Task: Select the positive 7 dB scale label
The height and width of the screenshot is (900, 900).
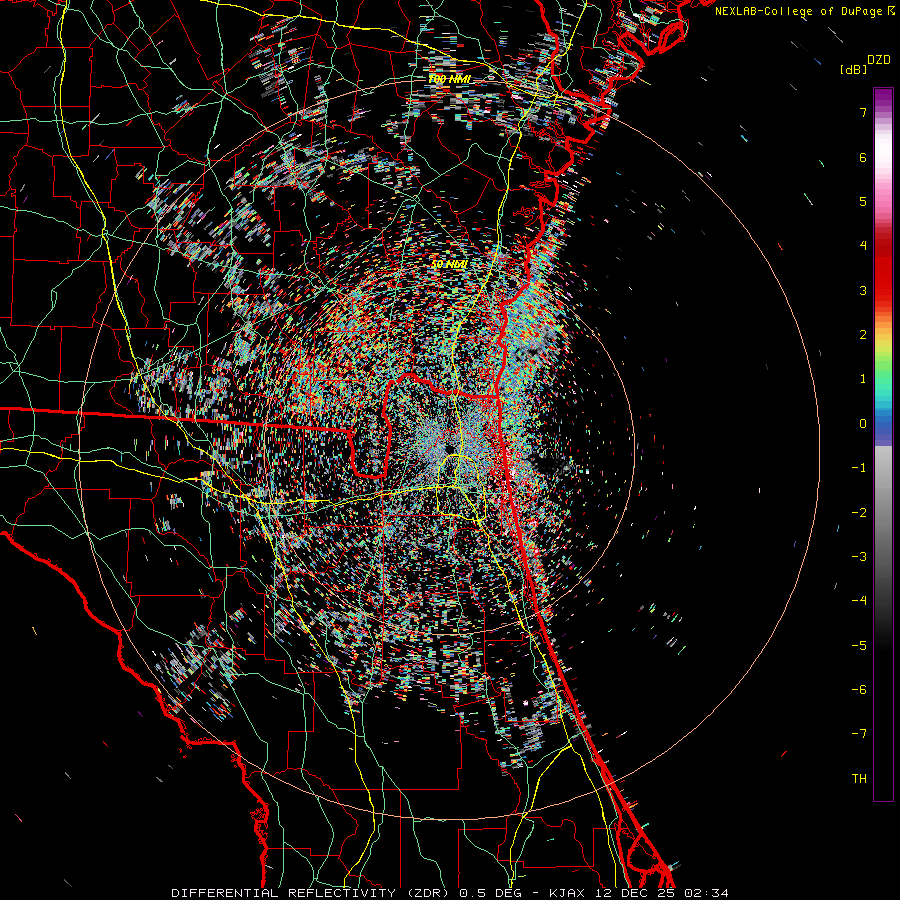Action: pyautogui.click(x=863, y=112)
